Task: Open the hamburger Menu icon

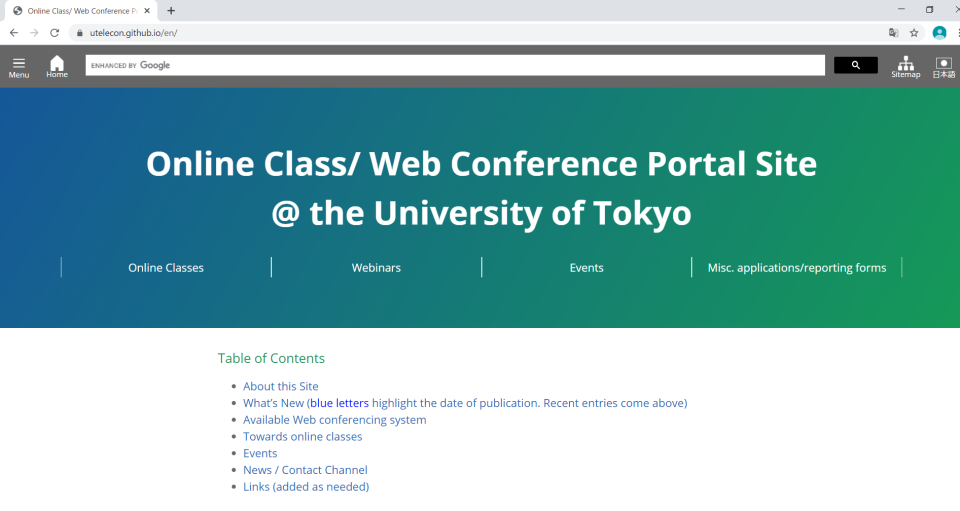Action: coord(19,67)
